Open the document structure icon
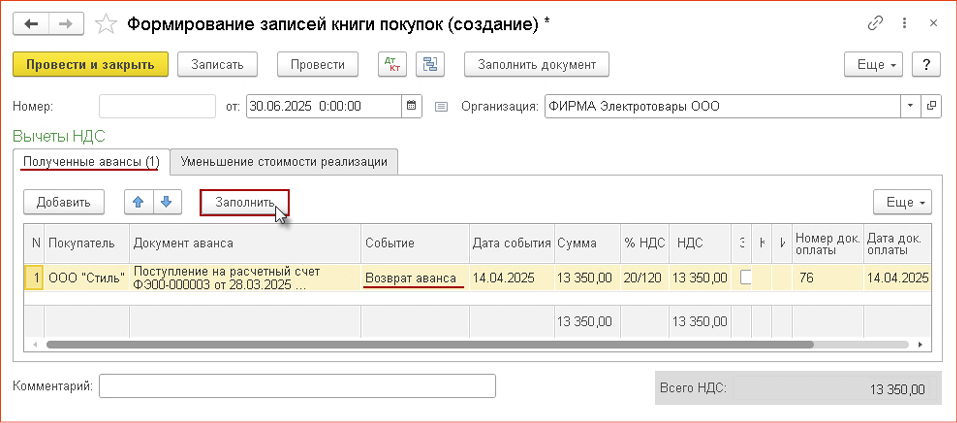The height and width of the screenshot is (423, 957). 431,64
